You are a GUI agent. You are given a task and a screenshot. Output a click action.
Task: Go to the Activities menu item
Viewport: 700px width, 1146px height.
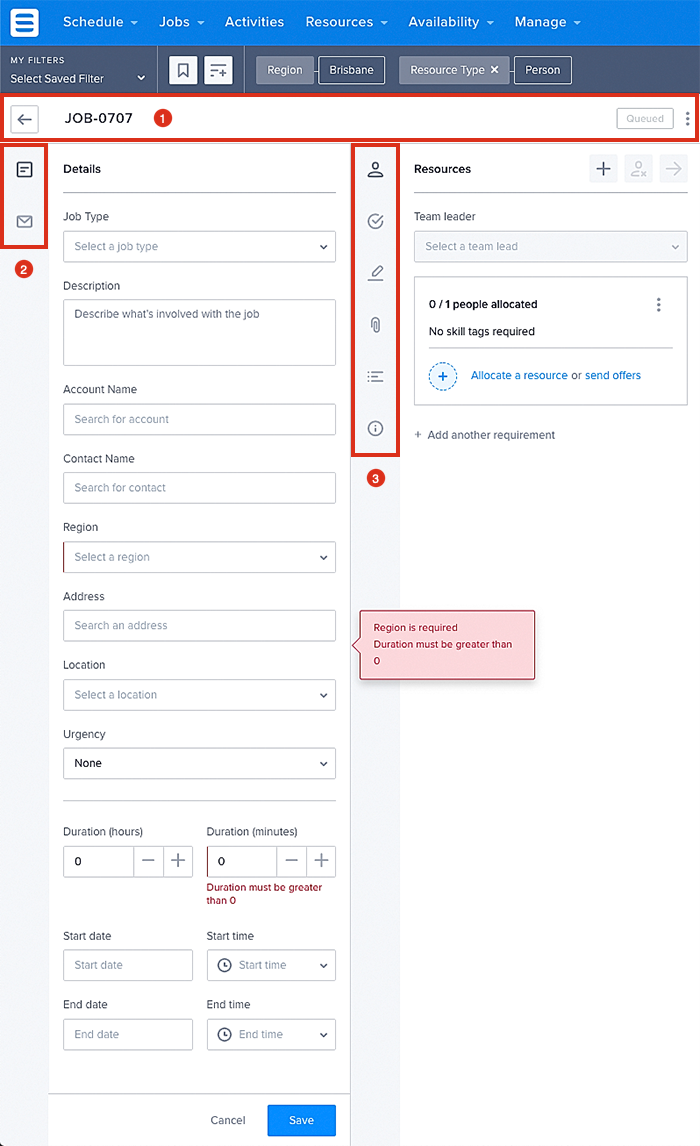click(254, 22)
